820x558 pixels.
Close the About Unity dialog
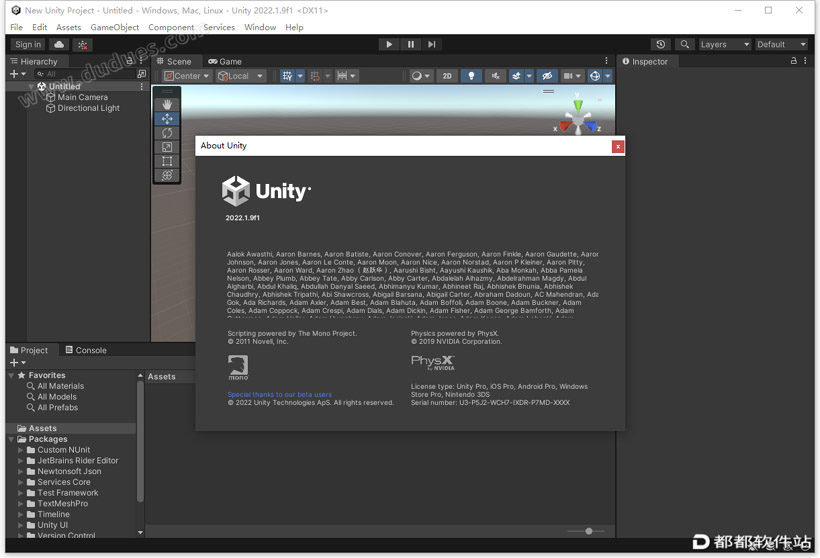tap(618, 146)
